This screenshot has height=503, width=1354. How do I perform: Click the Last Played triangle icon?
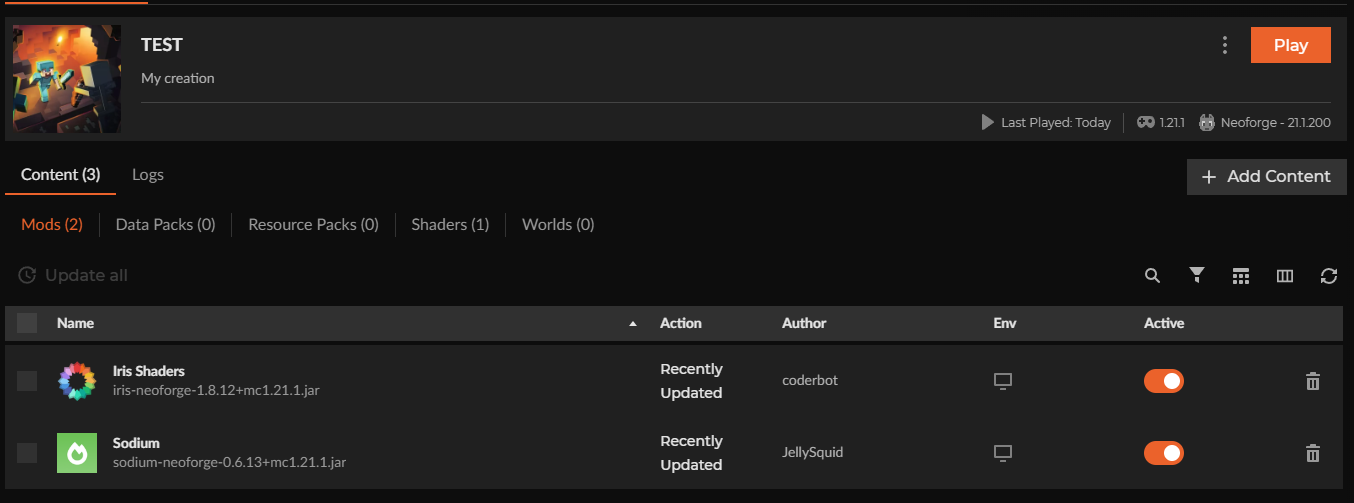[x=988, y=123]
